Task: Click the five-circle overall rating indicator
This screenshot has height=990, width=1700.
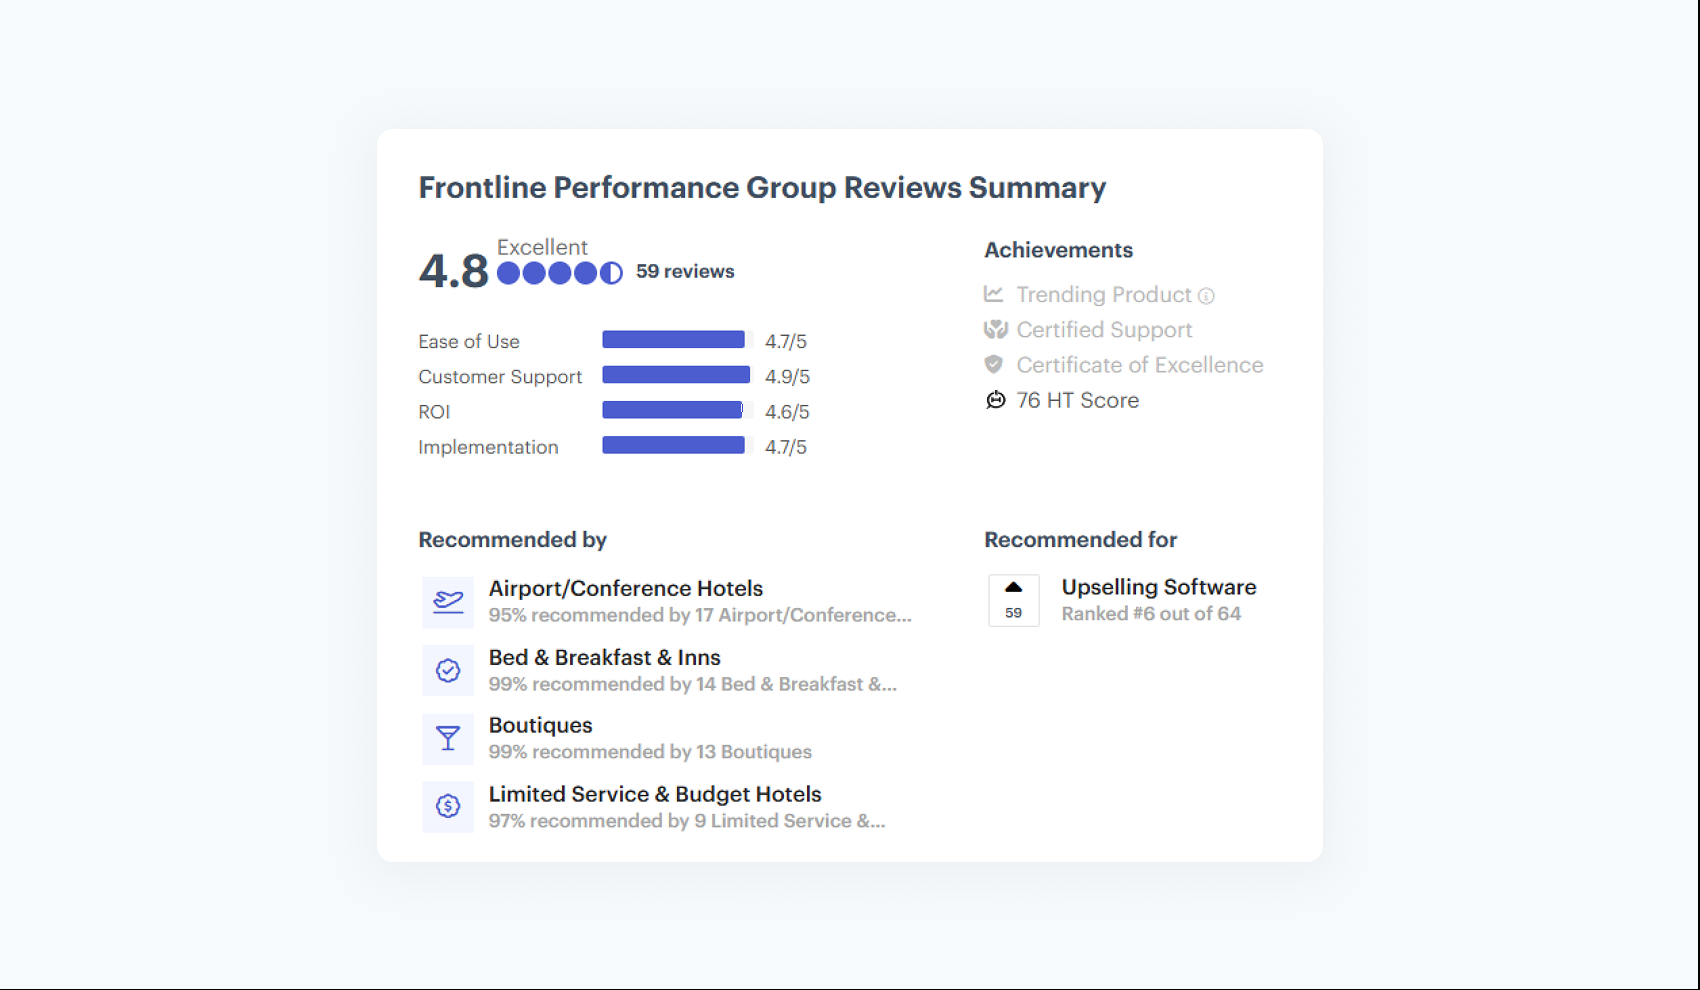Action: click(560, 273)
